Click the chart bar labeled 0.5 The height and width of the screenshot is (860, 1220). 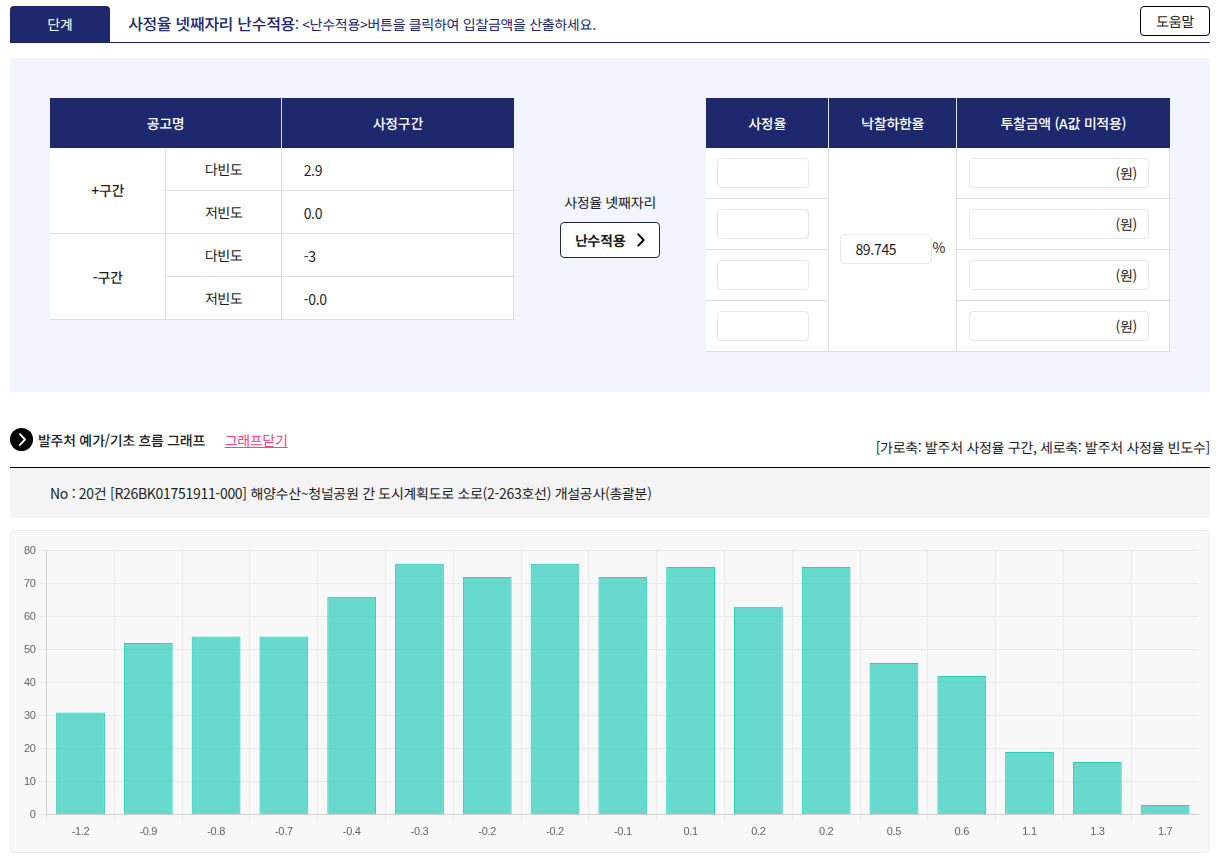894,738
